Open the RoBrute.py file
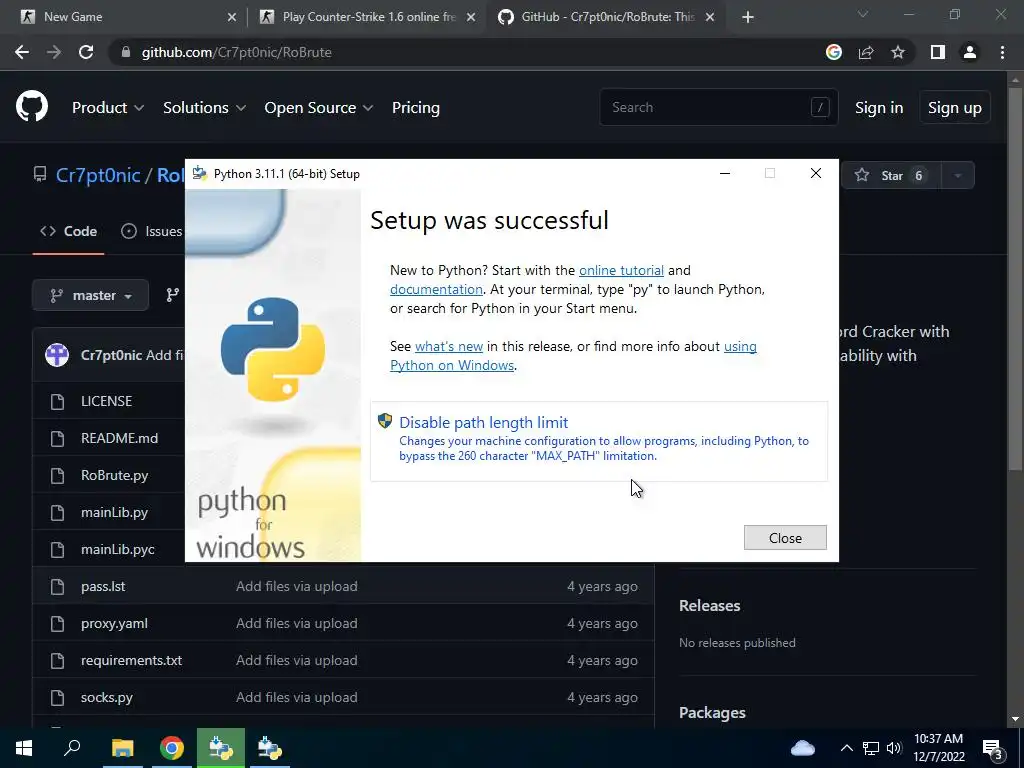This screenshot has width=1024, height=768. [x=114, y=475]
